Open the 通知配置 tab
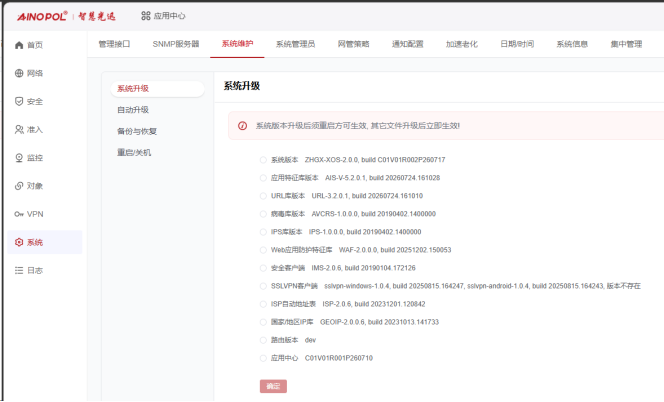 click(407, 44)
